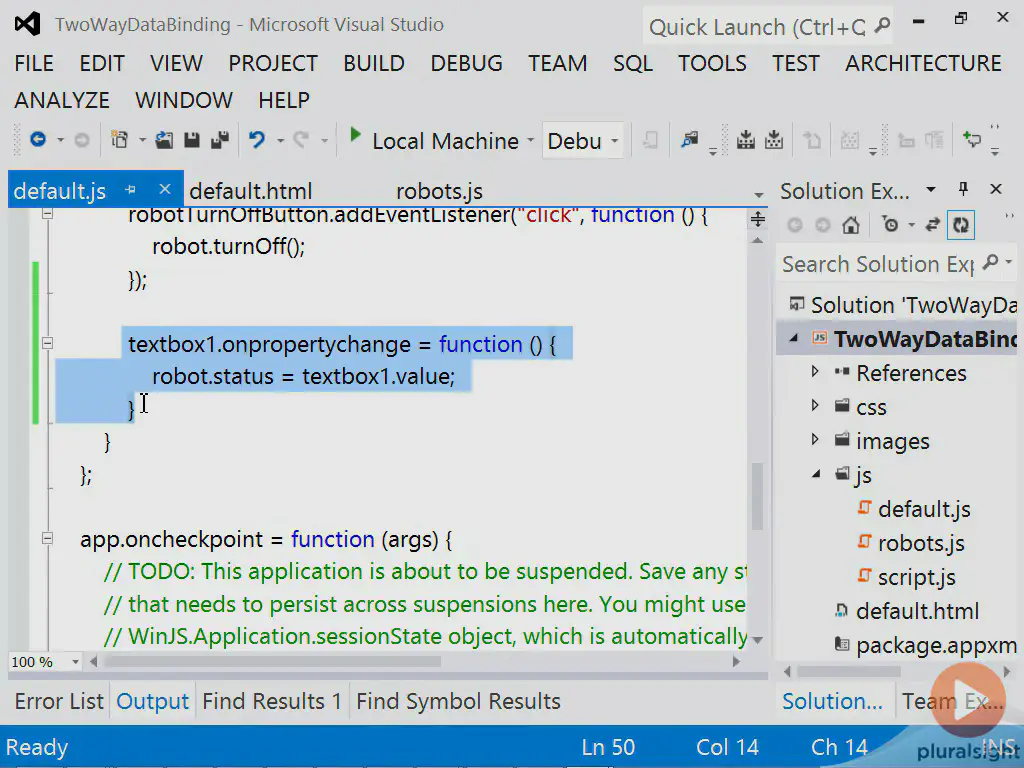The width and height of the screenshot is (1024, 768).
Task: Click the JS file icon beside robots.js
Action: pyautogui.click(x=865, y=541)
